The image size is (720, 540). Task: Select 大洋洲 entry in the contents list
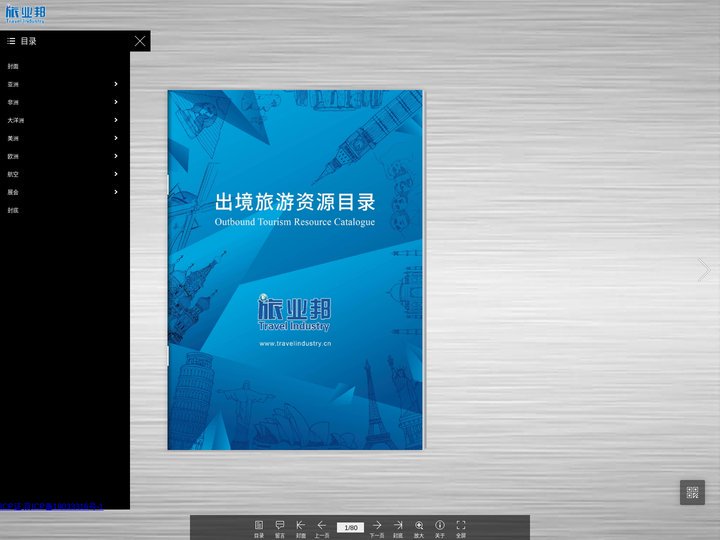click(16, 120)
